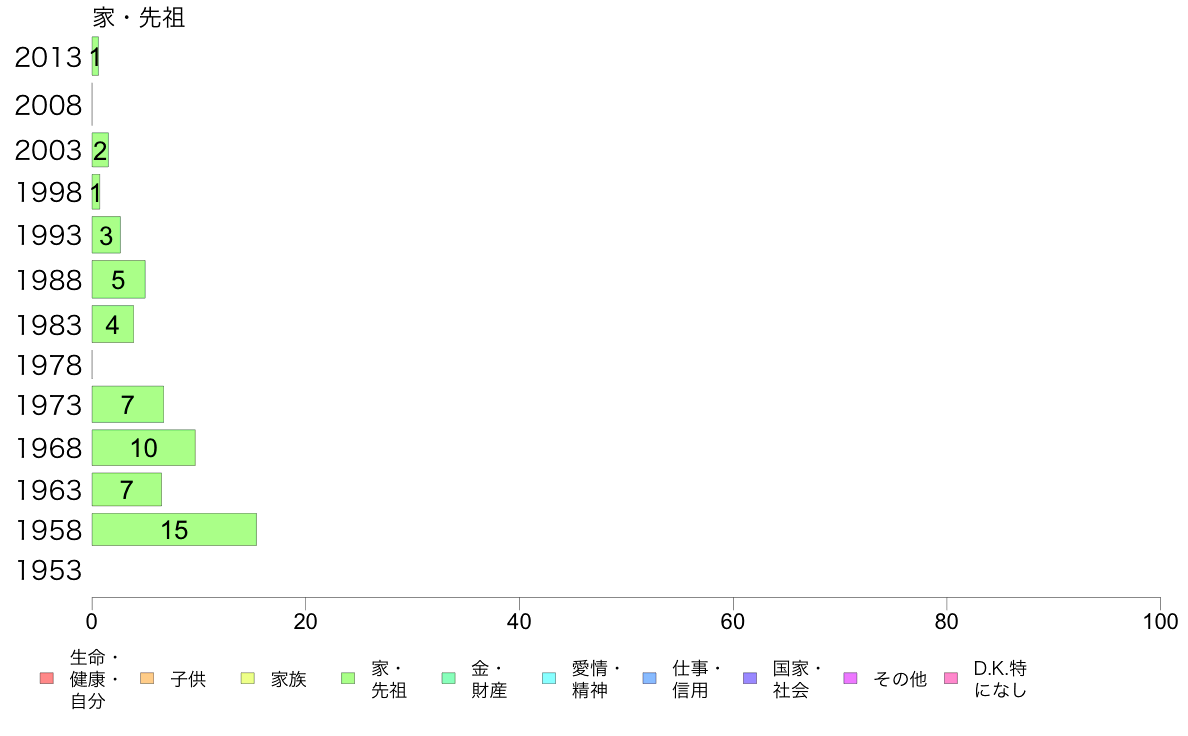The height and width of the screenshot is (736, 1188).
Task: Click the 1983 bar showing 4
Action: (x=113, y=324)
